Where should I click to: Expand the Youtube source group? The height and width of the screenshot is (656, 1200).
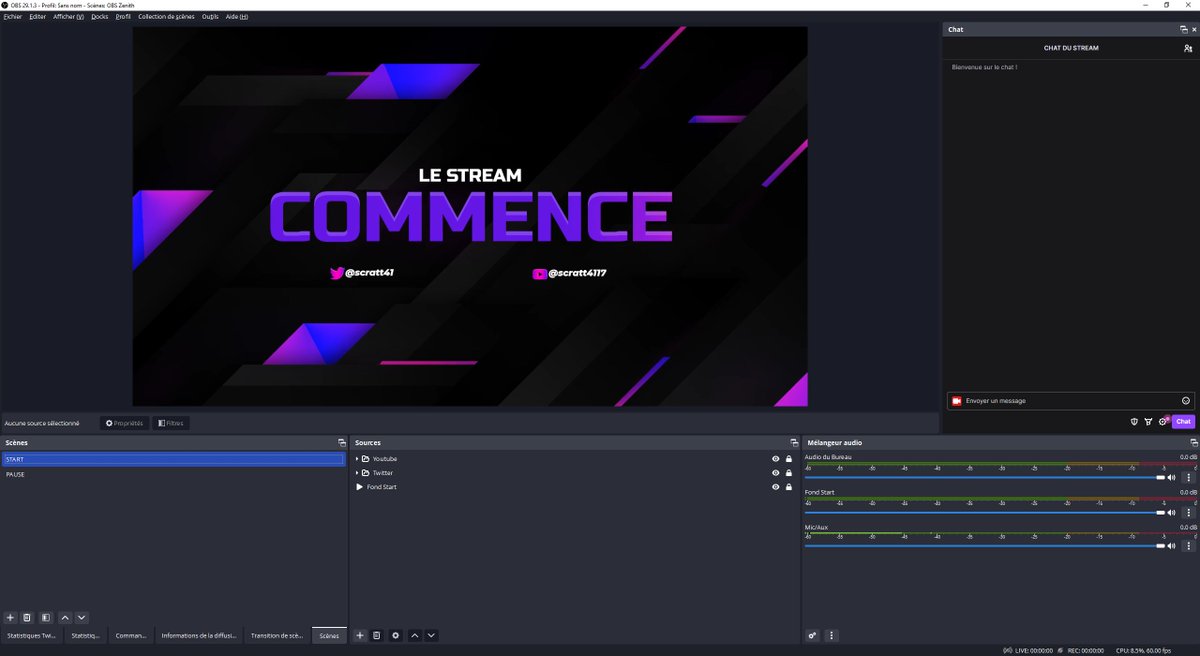[x=357, y=459]
